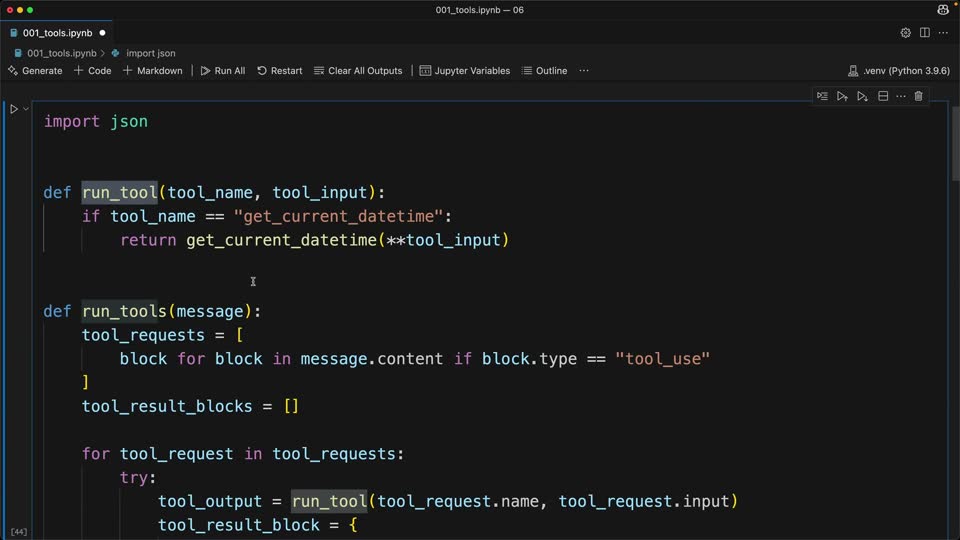Image resolution: width=960 pixels, height=540 pixels.
Task: Execute above cells icon
Action: [x=842, y=96]
